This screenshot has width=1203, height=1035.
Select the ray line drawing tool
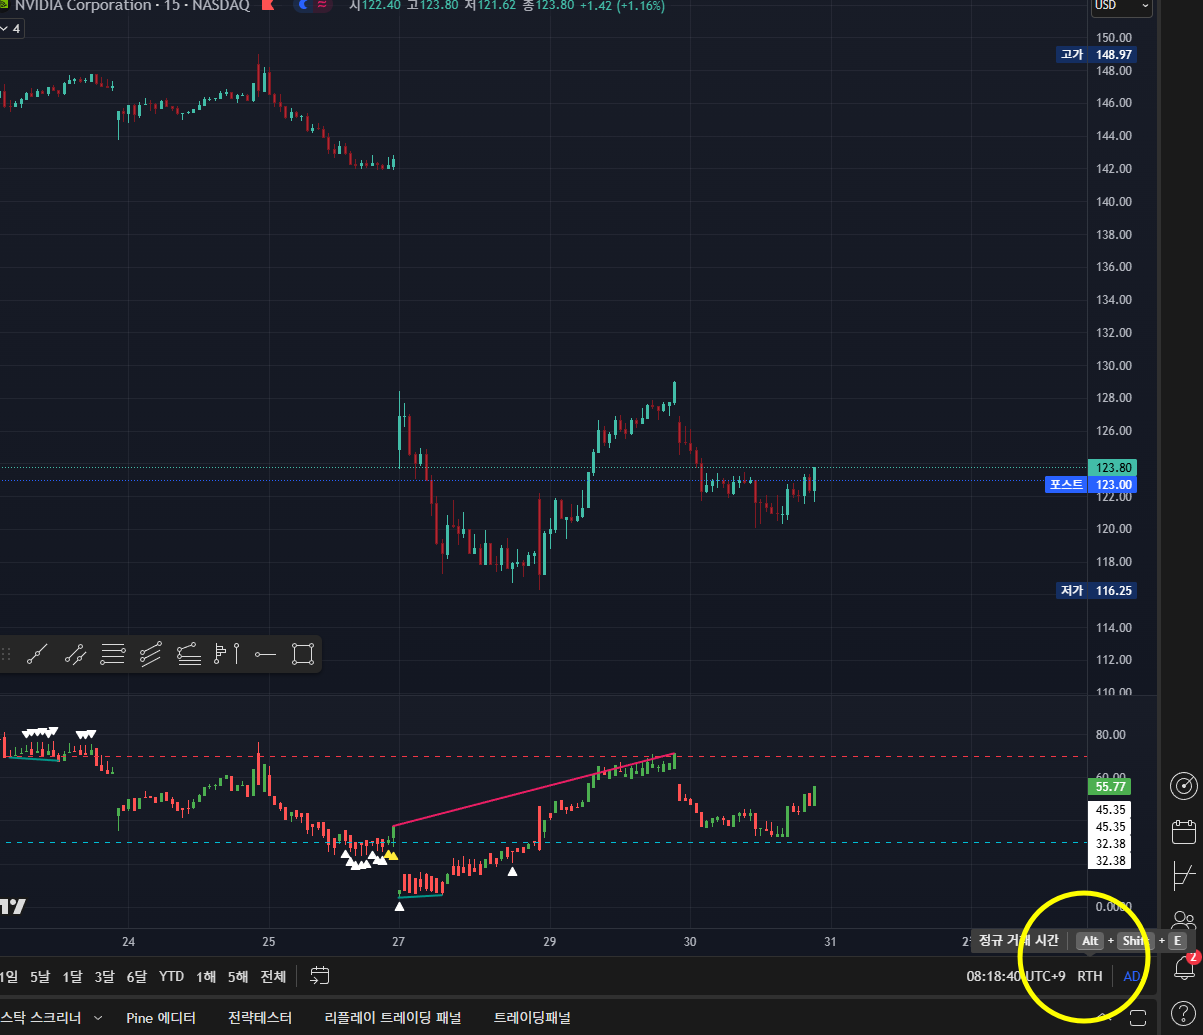75,655
